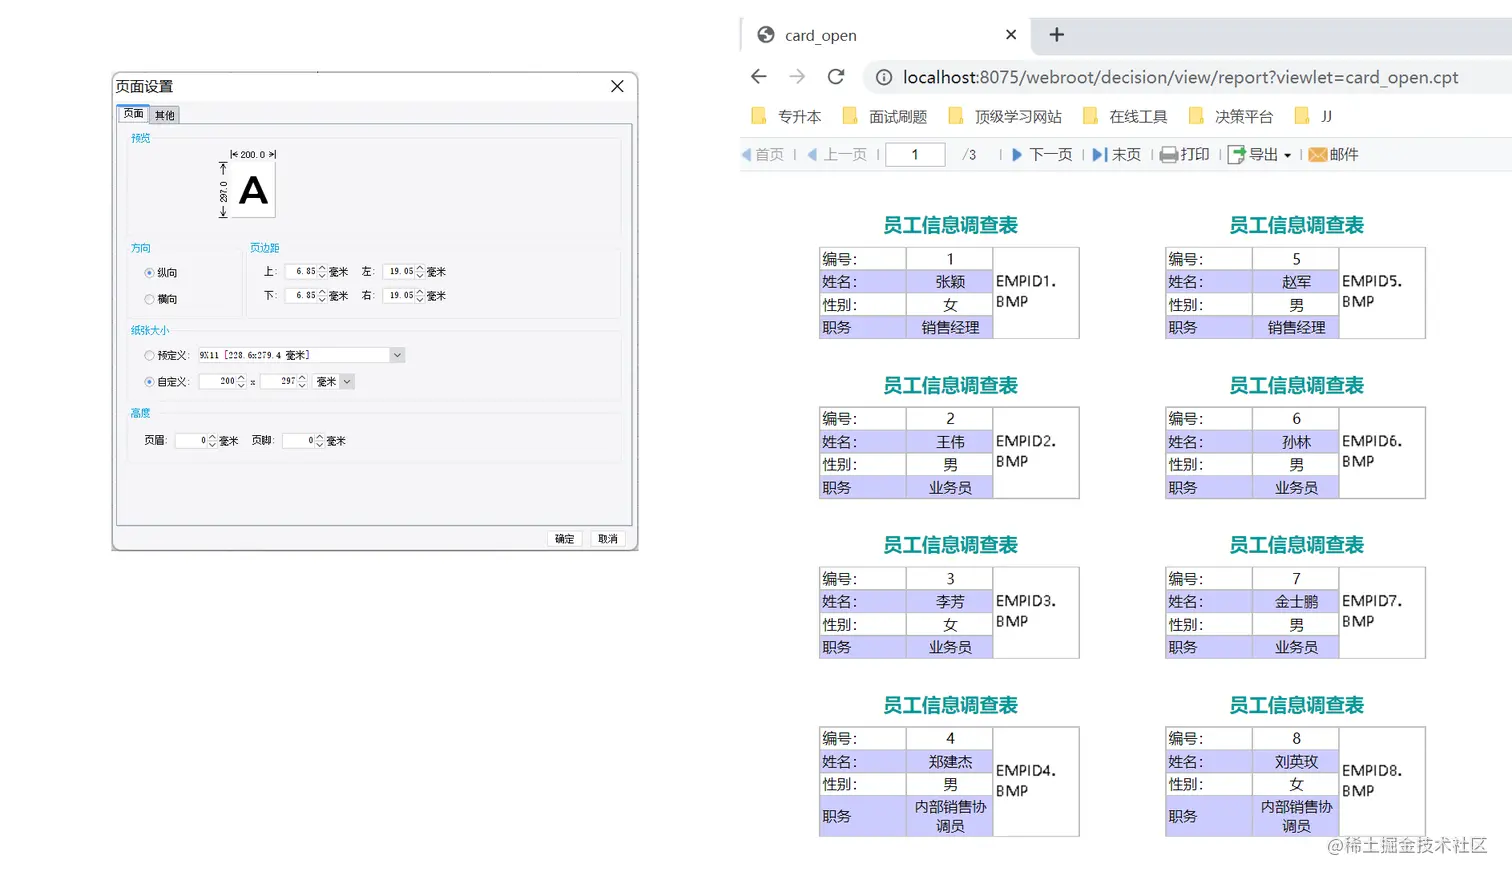
Task: Click the page number input field
Action: coord(915,154)
